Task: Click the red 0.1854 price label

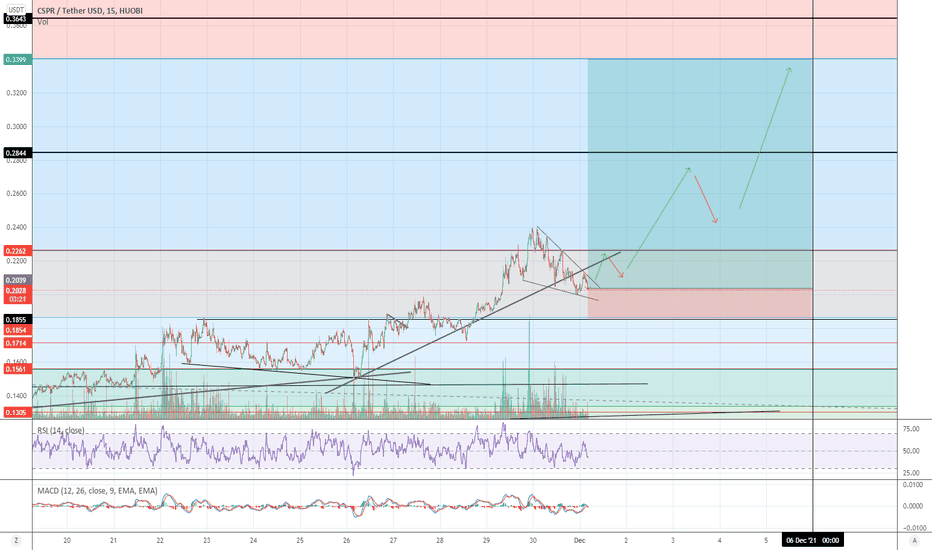Action: click(16, 330)
